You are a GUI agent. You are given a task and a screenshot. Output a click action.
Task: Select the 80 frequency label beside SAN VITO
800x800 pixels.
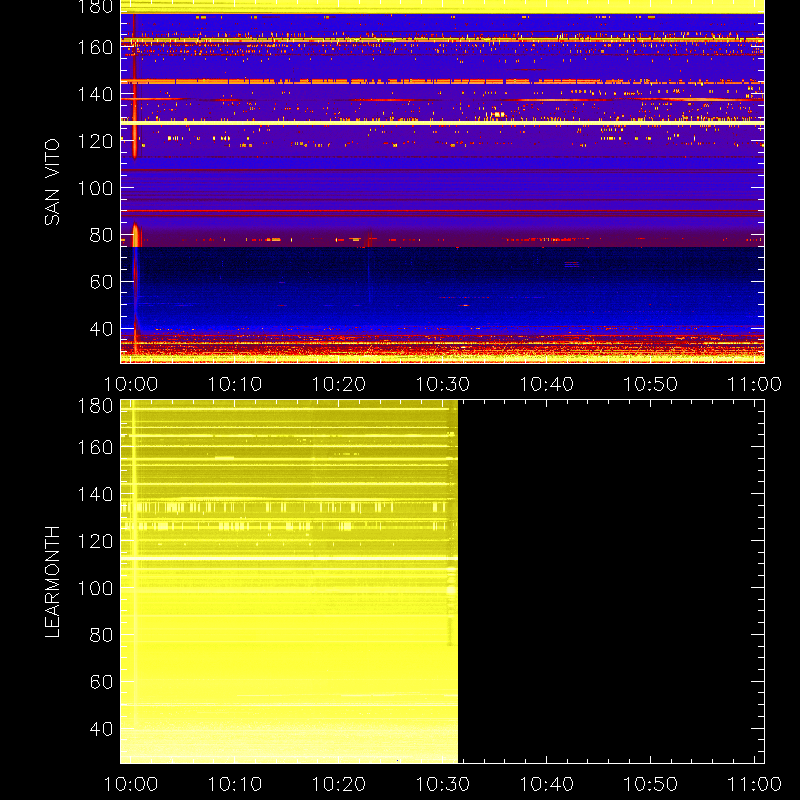[101, 235]
